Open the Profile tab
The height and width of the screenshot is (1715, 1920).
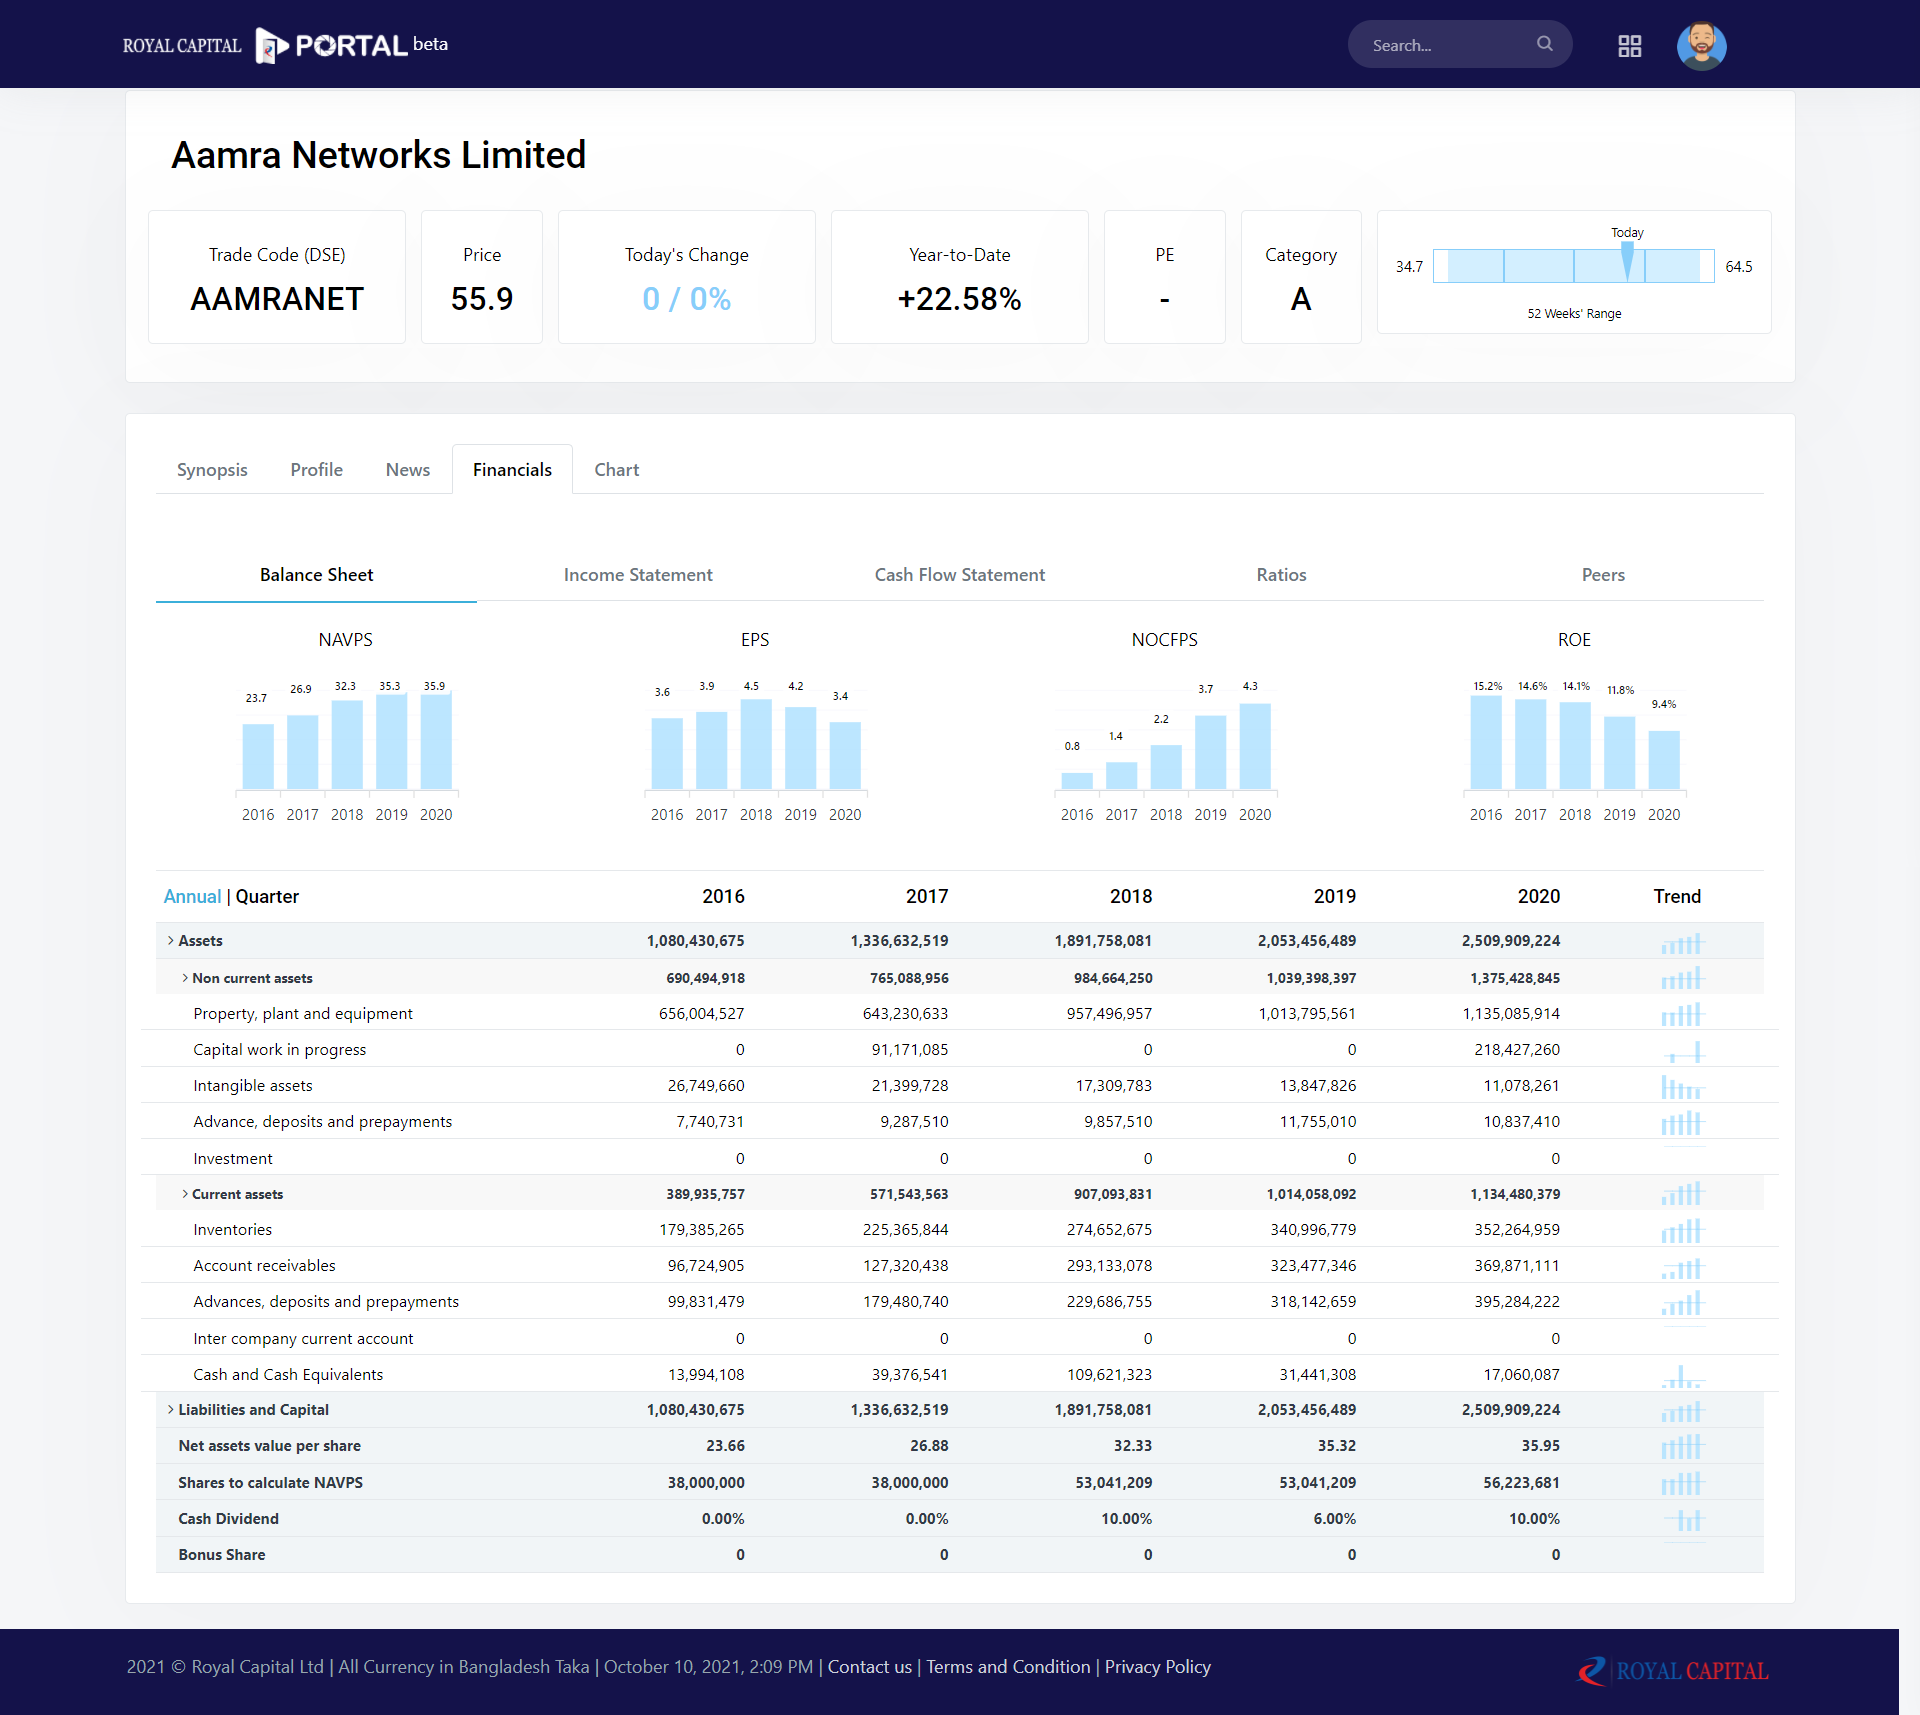pyautogui.click(x=316, y=470)
